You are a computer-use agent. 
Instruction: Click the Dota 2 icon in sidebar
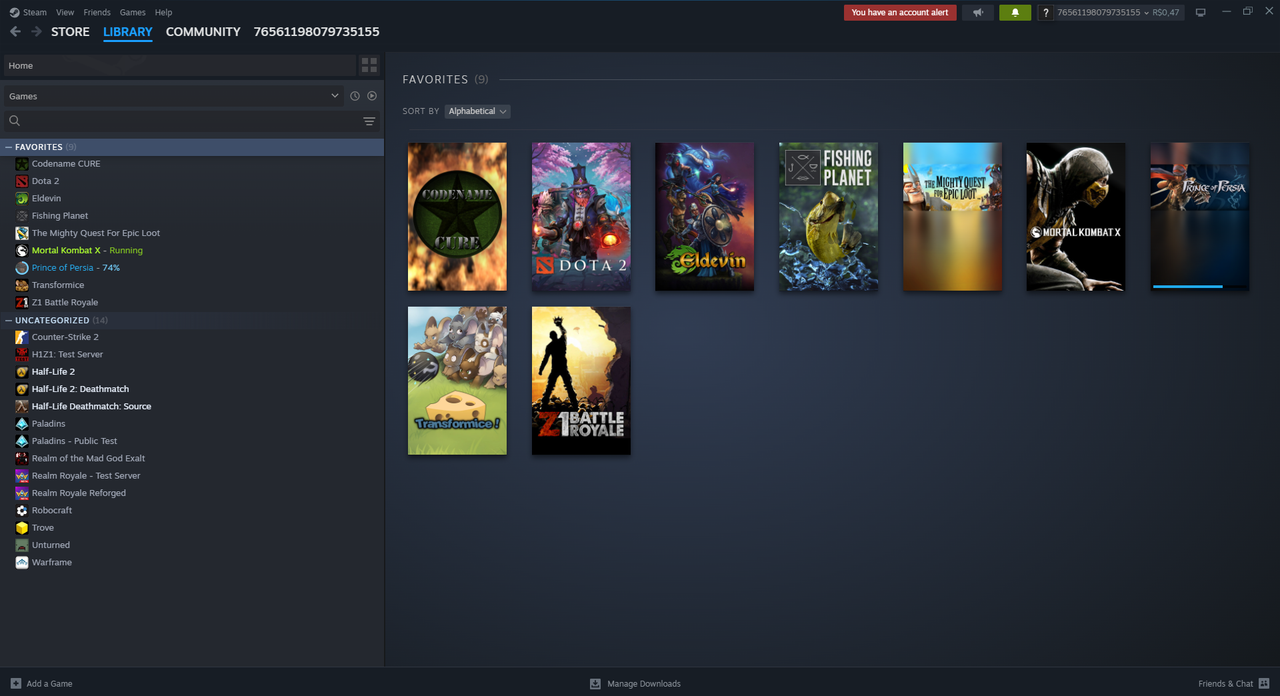point(22,181)
